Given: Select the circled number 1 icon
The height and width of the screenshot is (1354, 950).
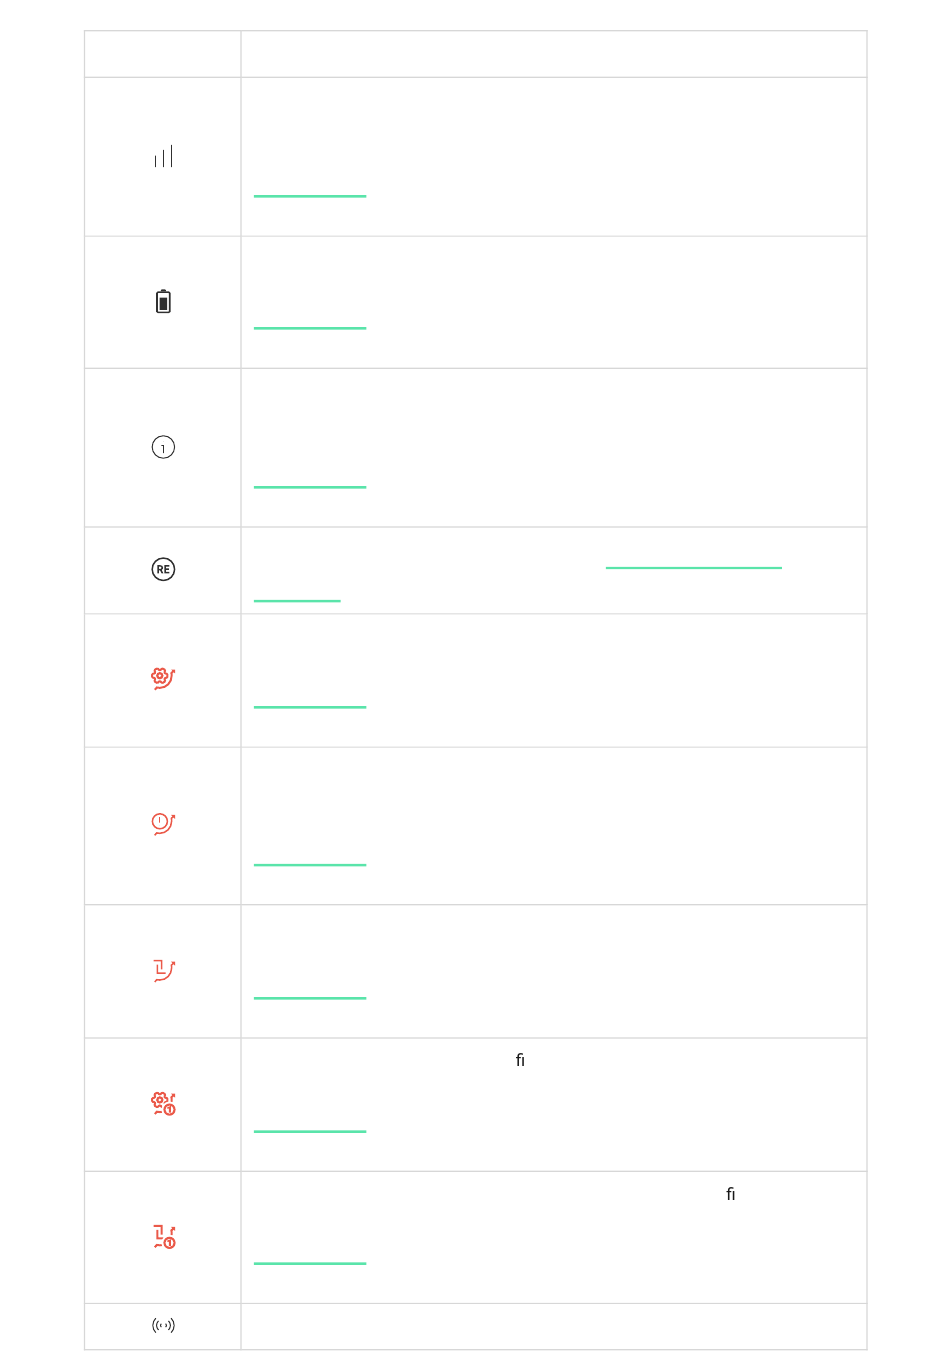Looking at the screenshot, I should pyautogui.click(x=163, y=447).
